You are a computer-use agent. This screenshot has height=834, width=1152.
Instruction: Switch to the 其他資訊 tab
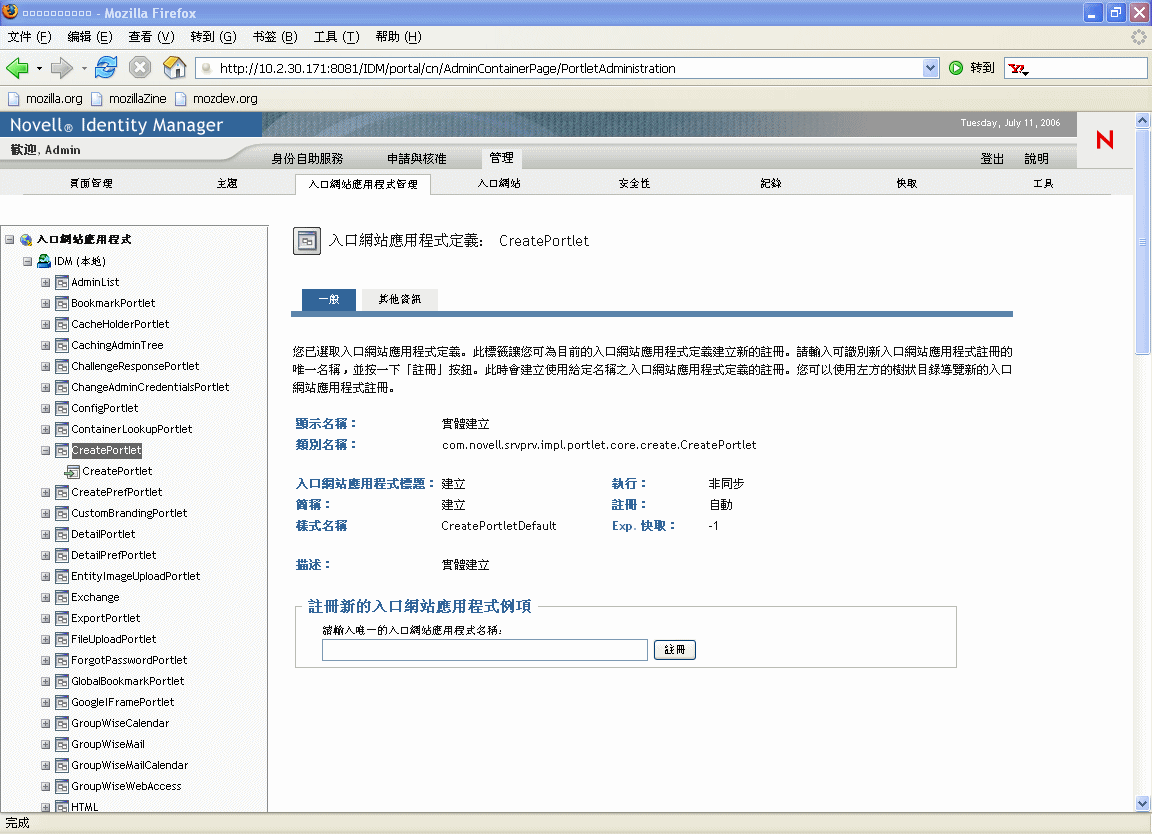tap(399, 299)
